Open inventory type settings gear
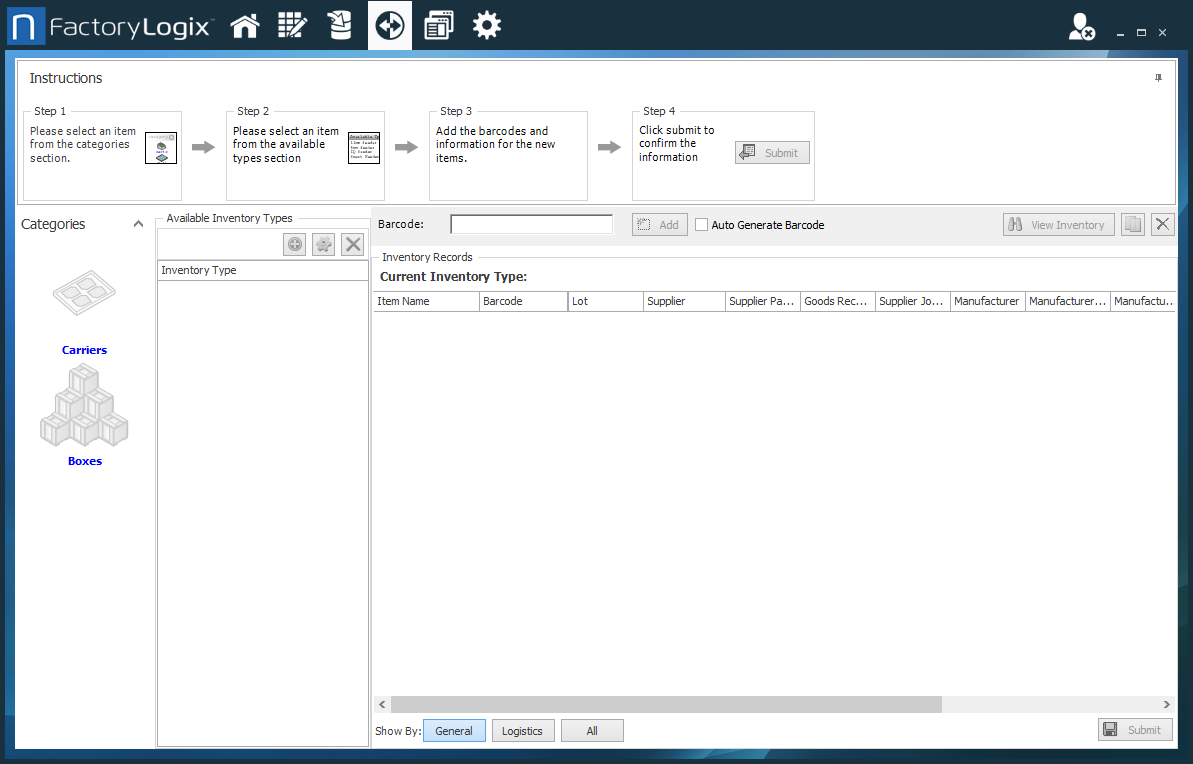 pyautogui.click(x=323, y=244)
